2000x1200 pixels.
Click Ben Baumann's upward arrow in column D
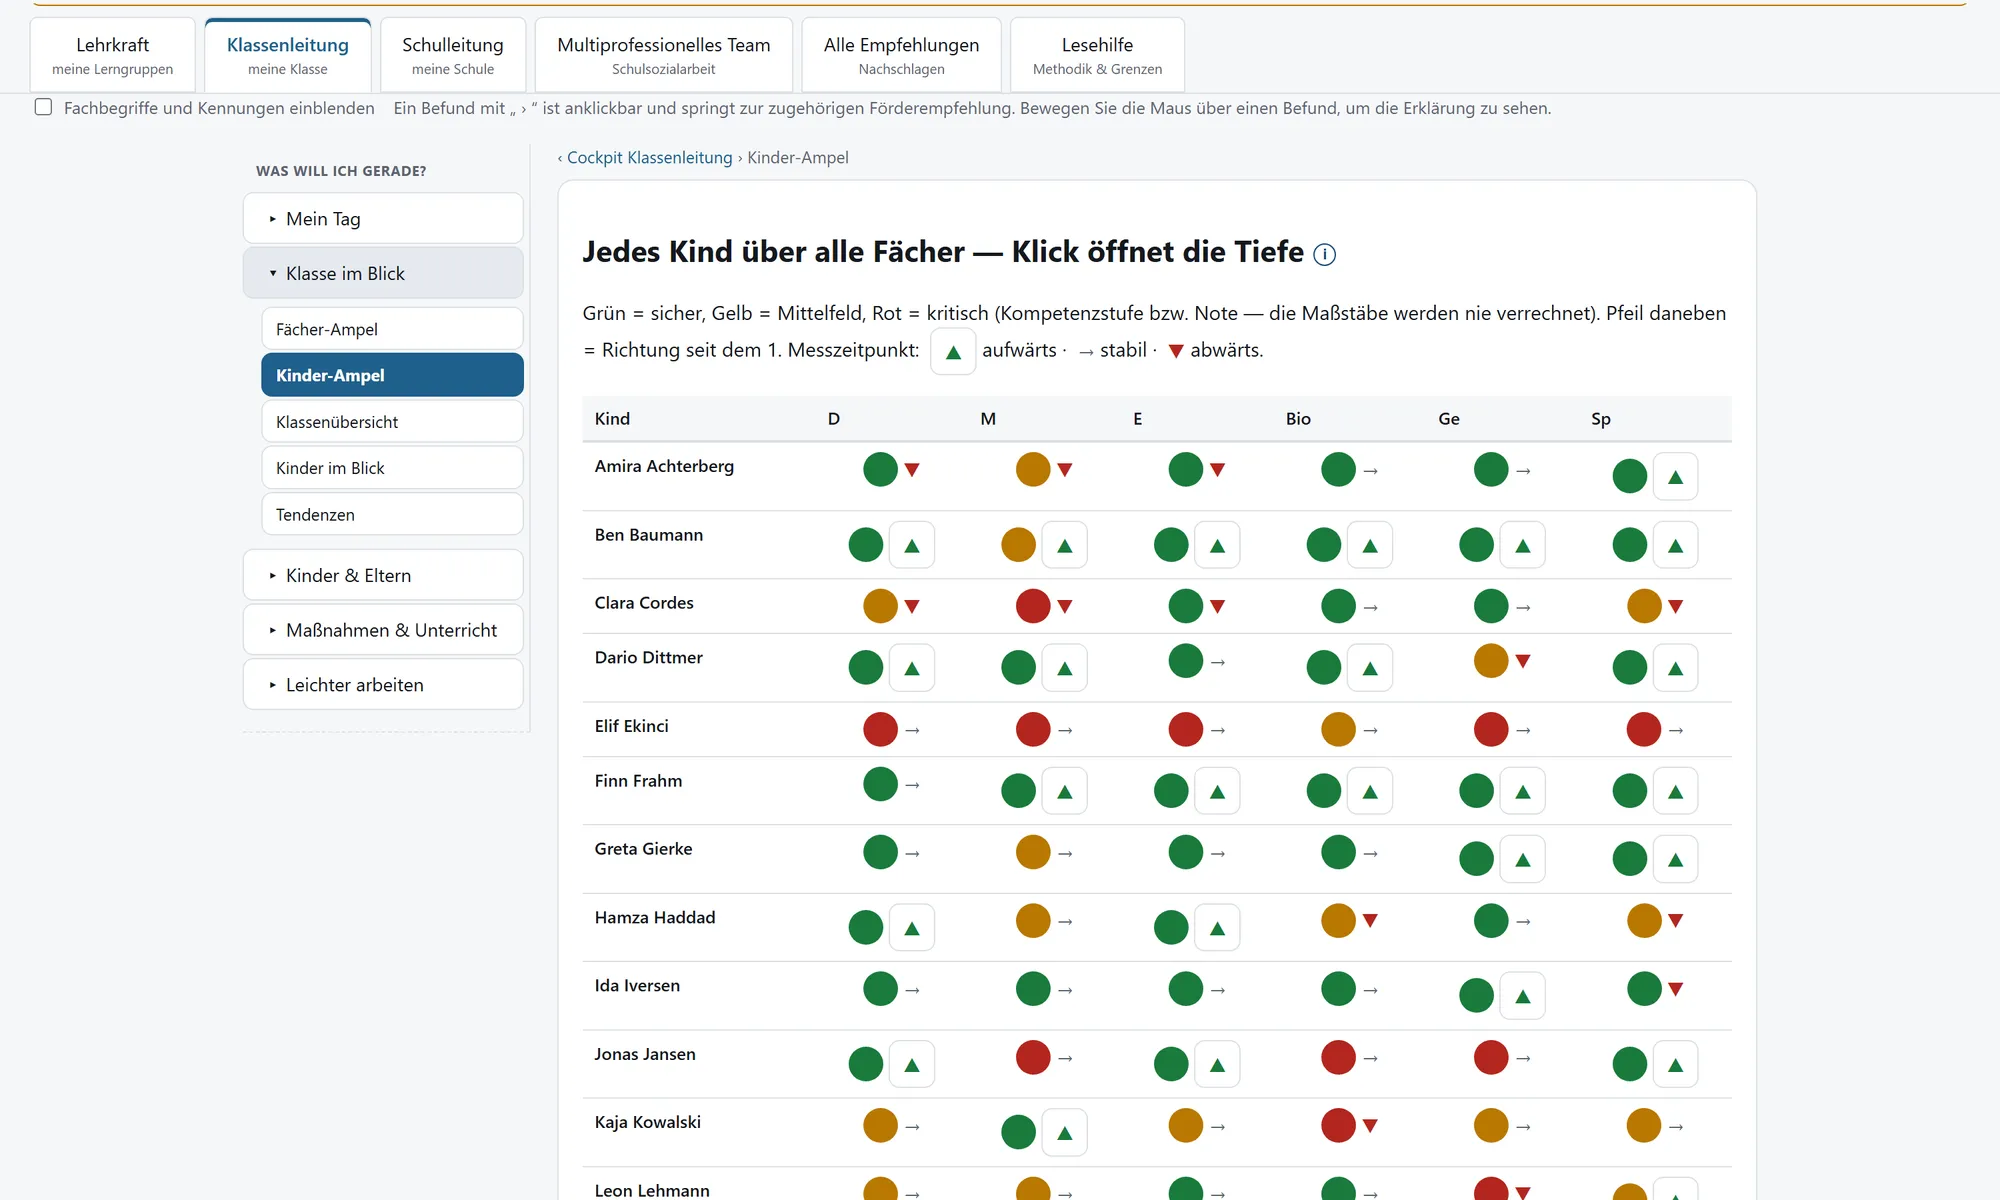911,545
